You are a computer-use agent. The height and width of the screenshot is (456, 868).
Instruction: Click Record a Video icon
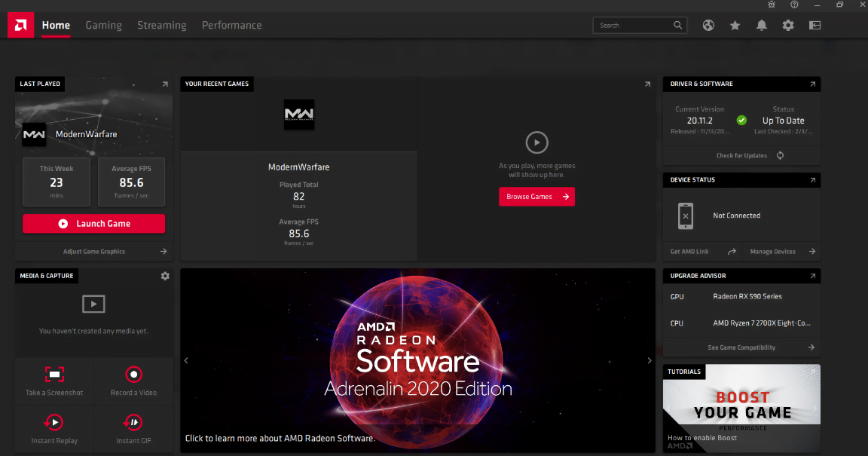tap(133, 375)
